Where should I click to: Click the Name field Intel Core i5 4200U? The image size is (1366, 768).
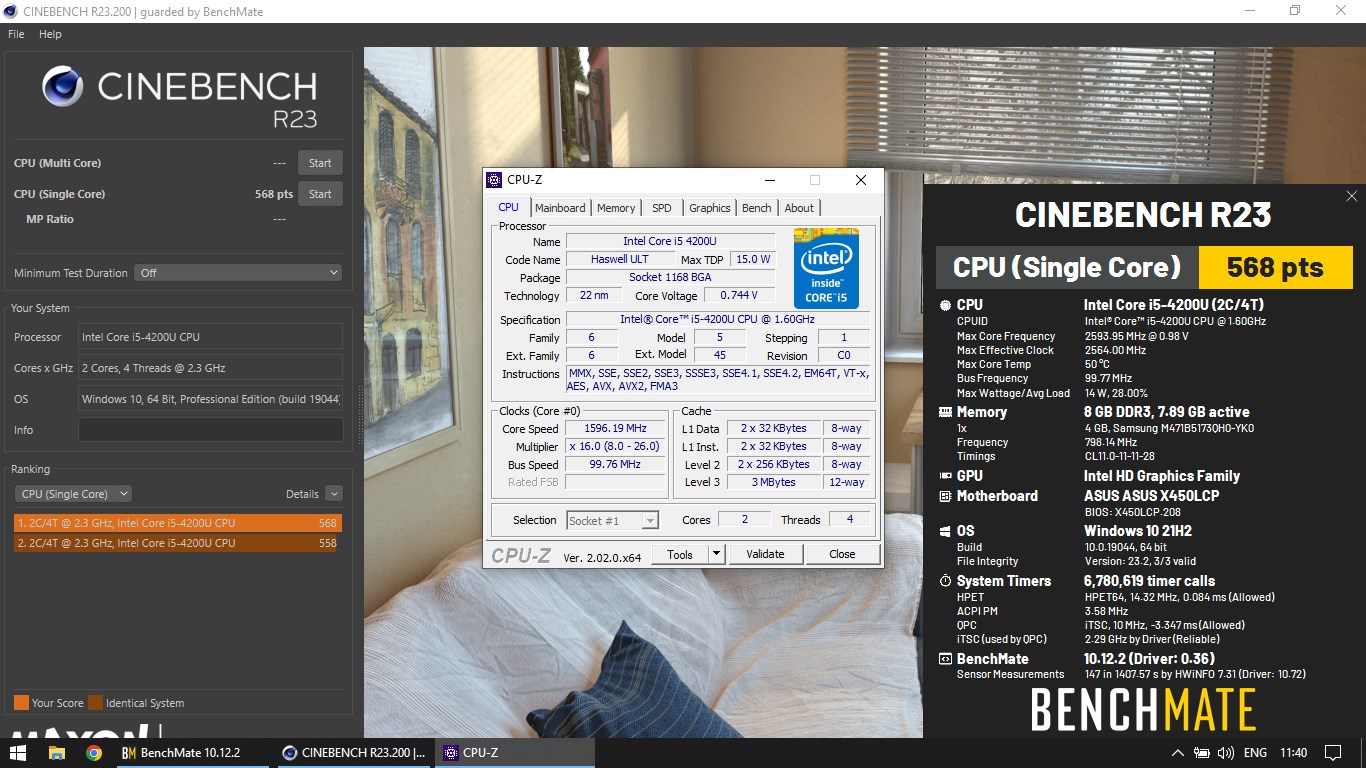670,241
